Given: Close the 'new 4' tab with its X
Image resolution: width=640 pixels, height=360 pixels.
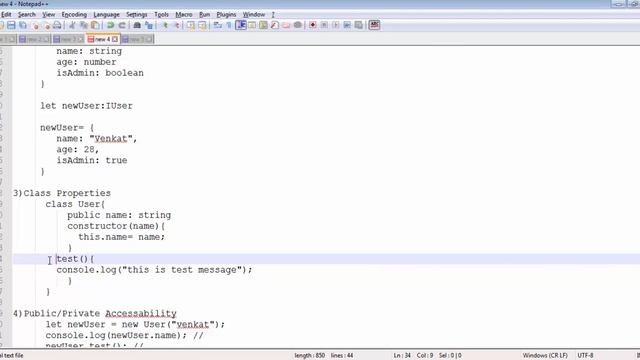Looking at the screenshot, I should [115, 39].
